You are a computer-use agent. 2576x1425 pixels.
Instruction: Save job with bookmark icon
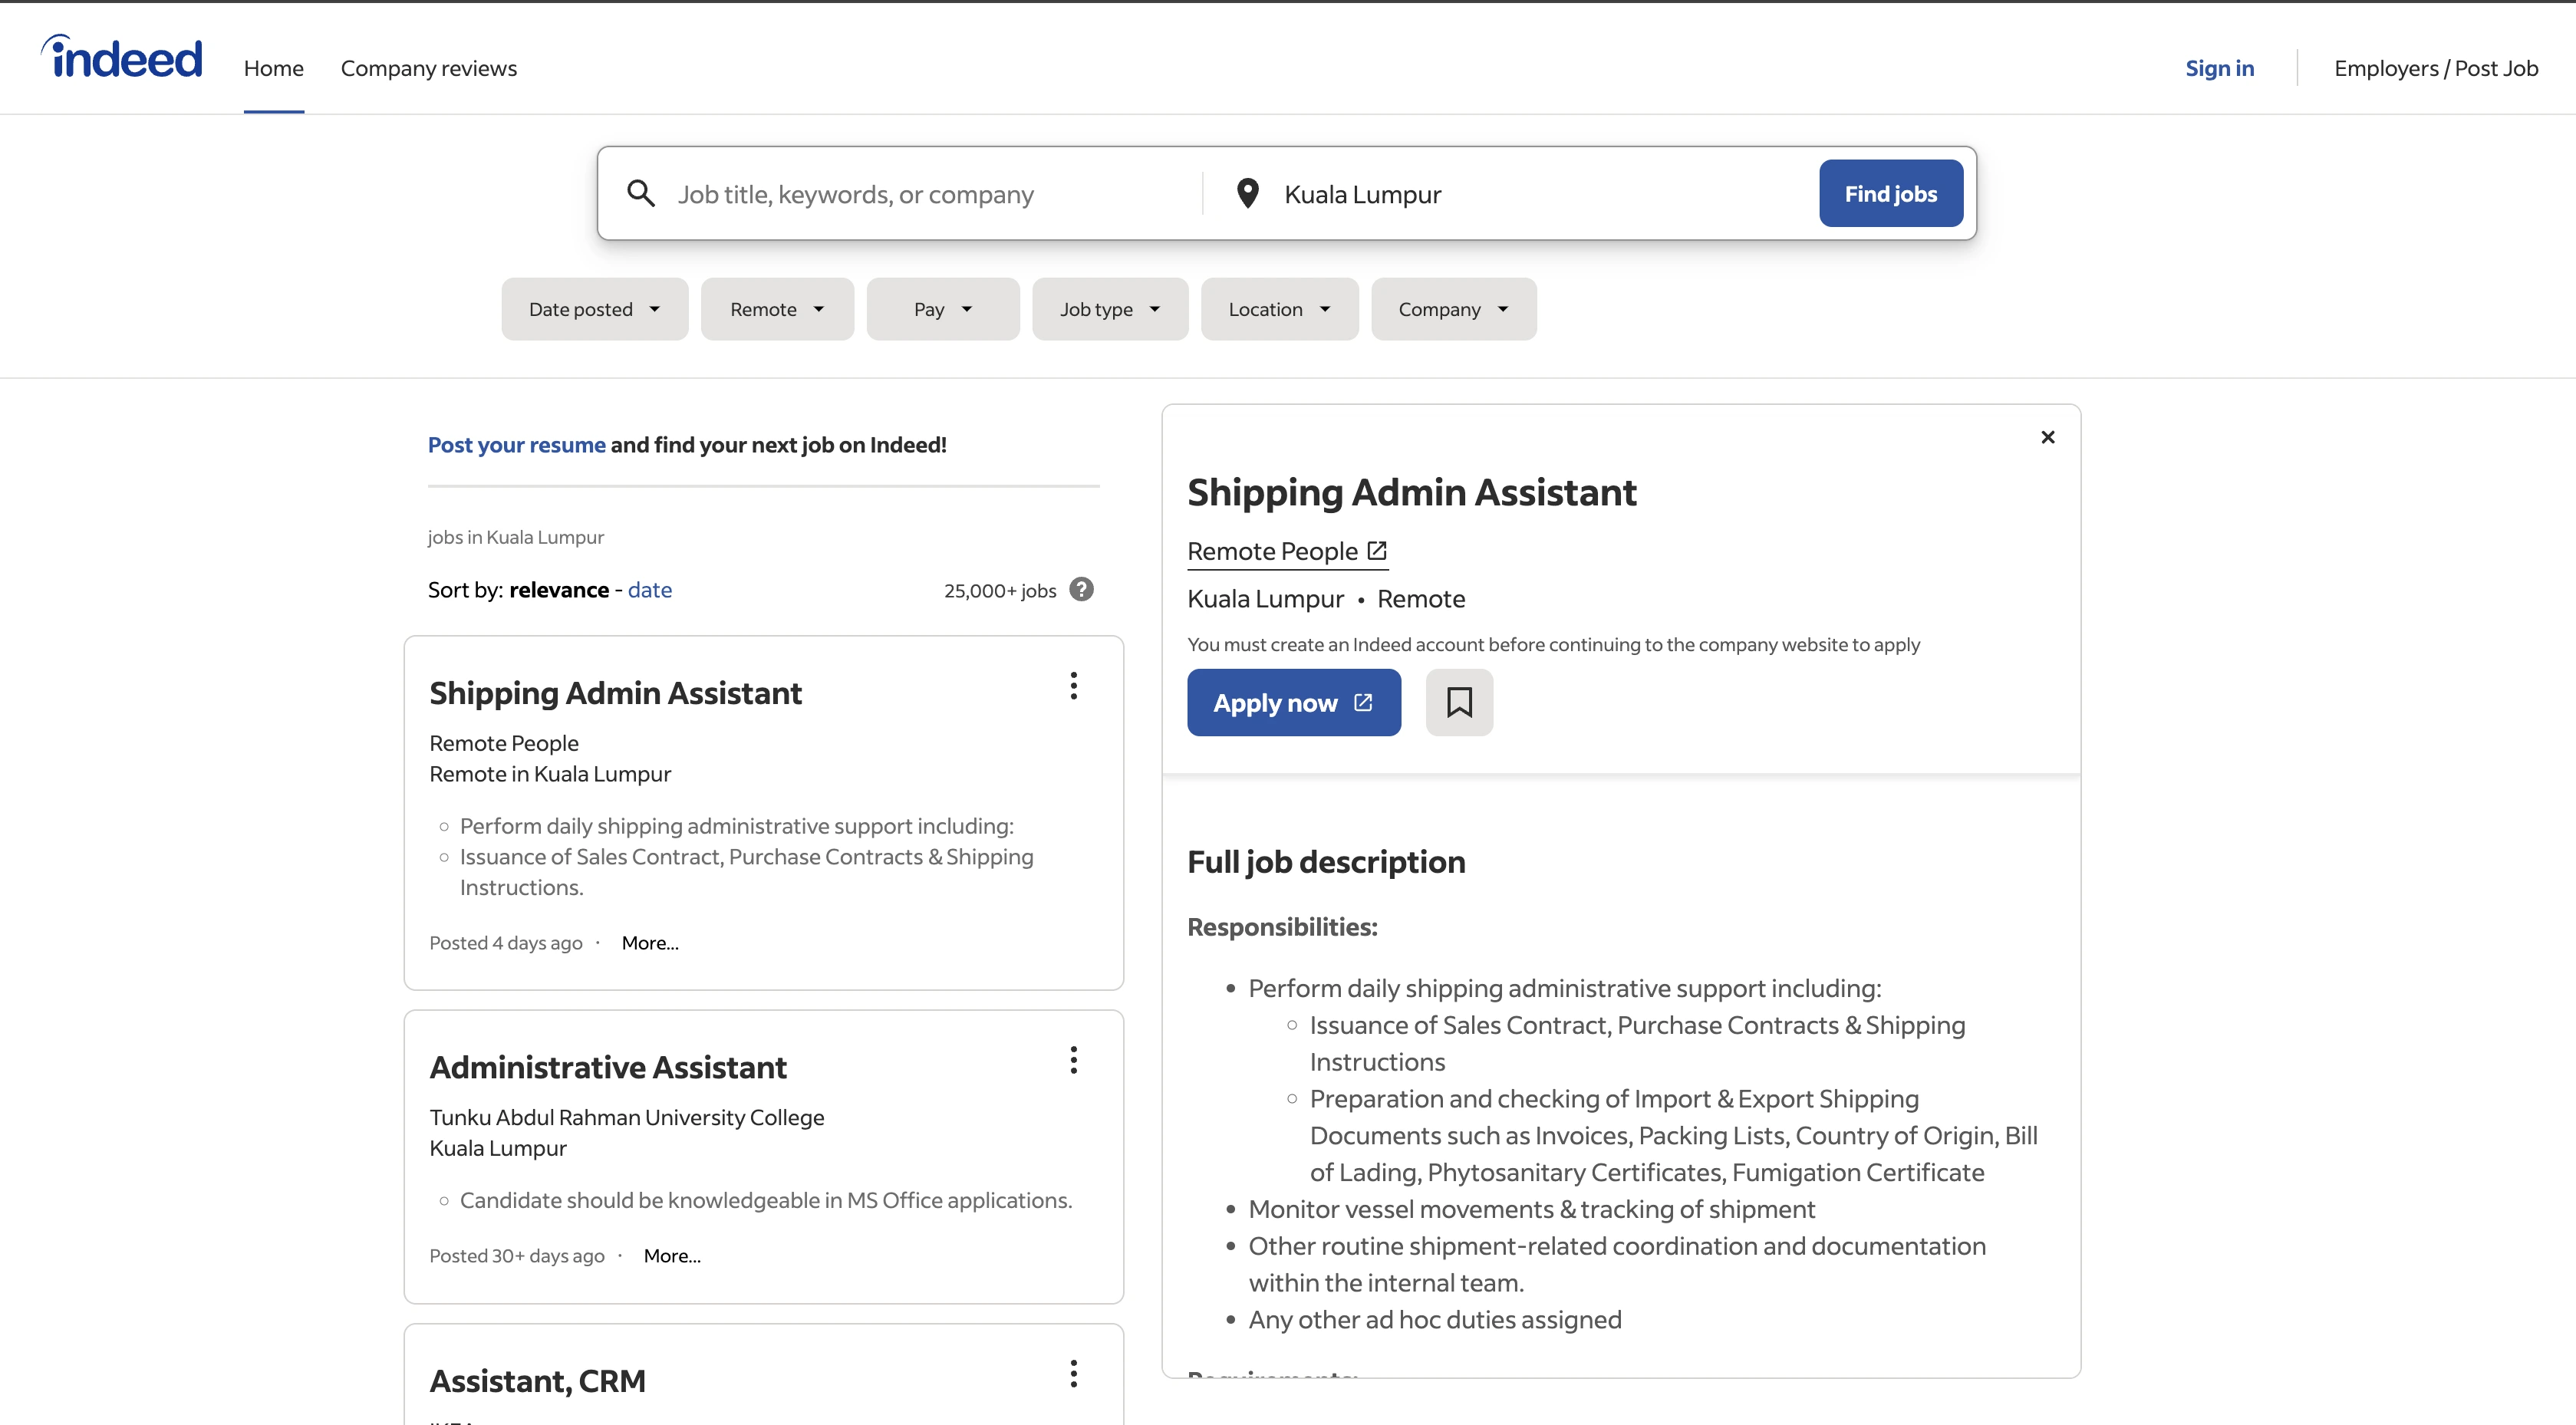coord(1459,703)
